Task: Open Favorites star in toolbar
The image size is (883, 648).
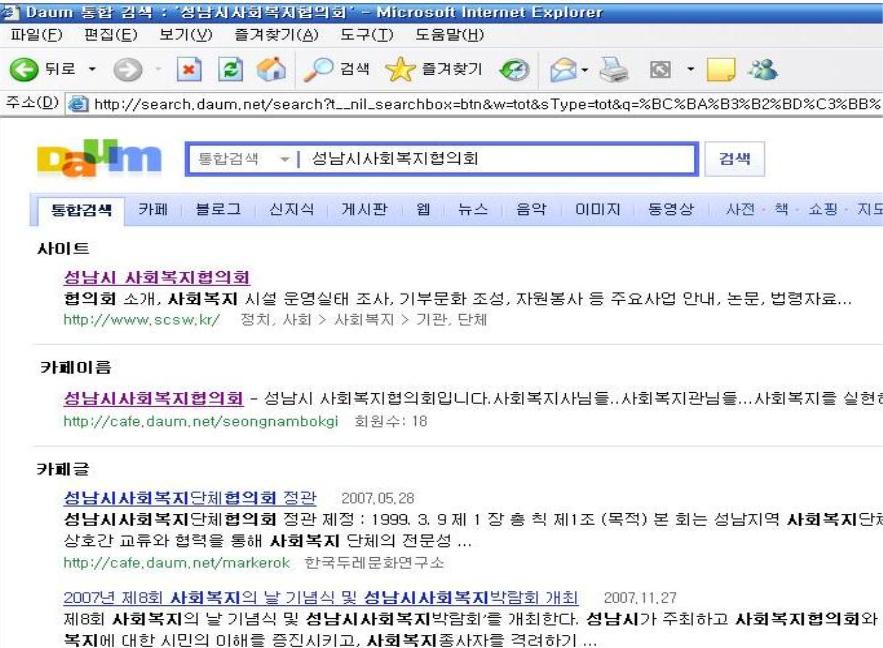Action: 400,69
